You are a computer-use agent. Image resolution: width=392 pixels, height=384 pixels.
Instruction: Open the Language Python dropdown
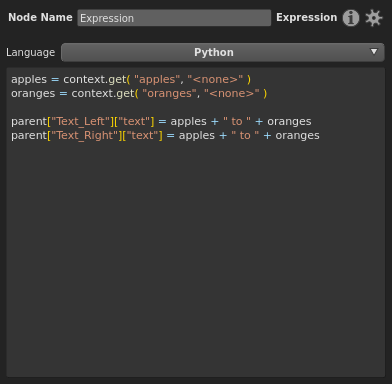tap(223, 52)
